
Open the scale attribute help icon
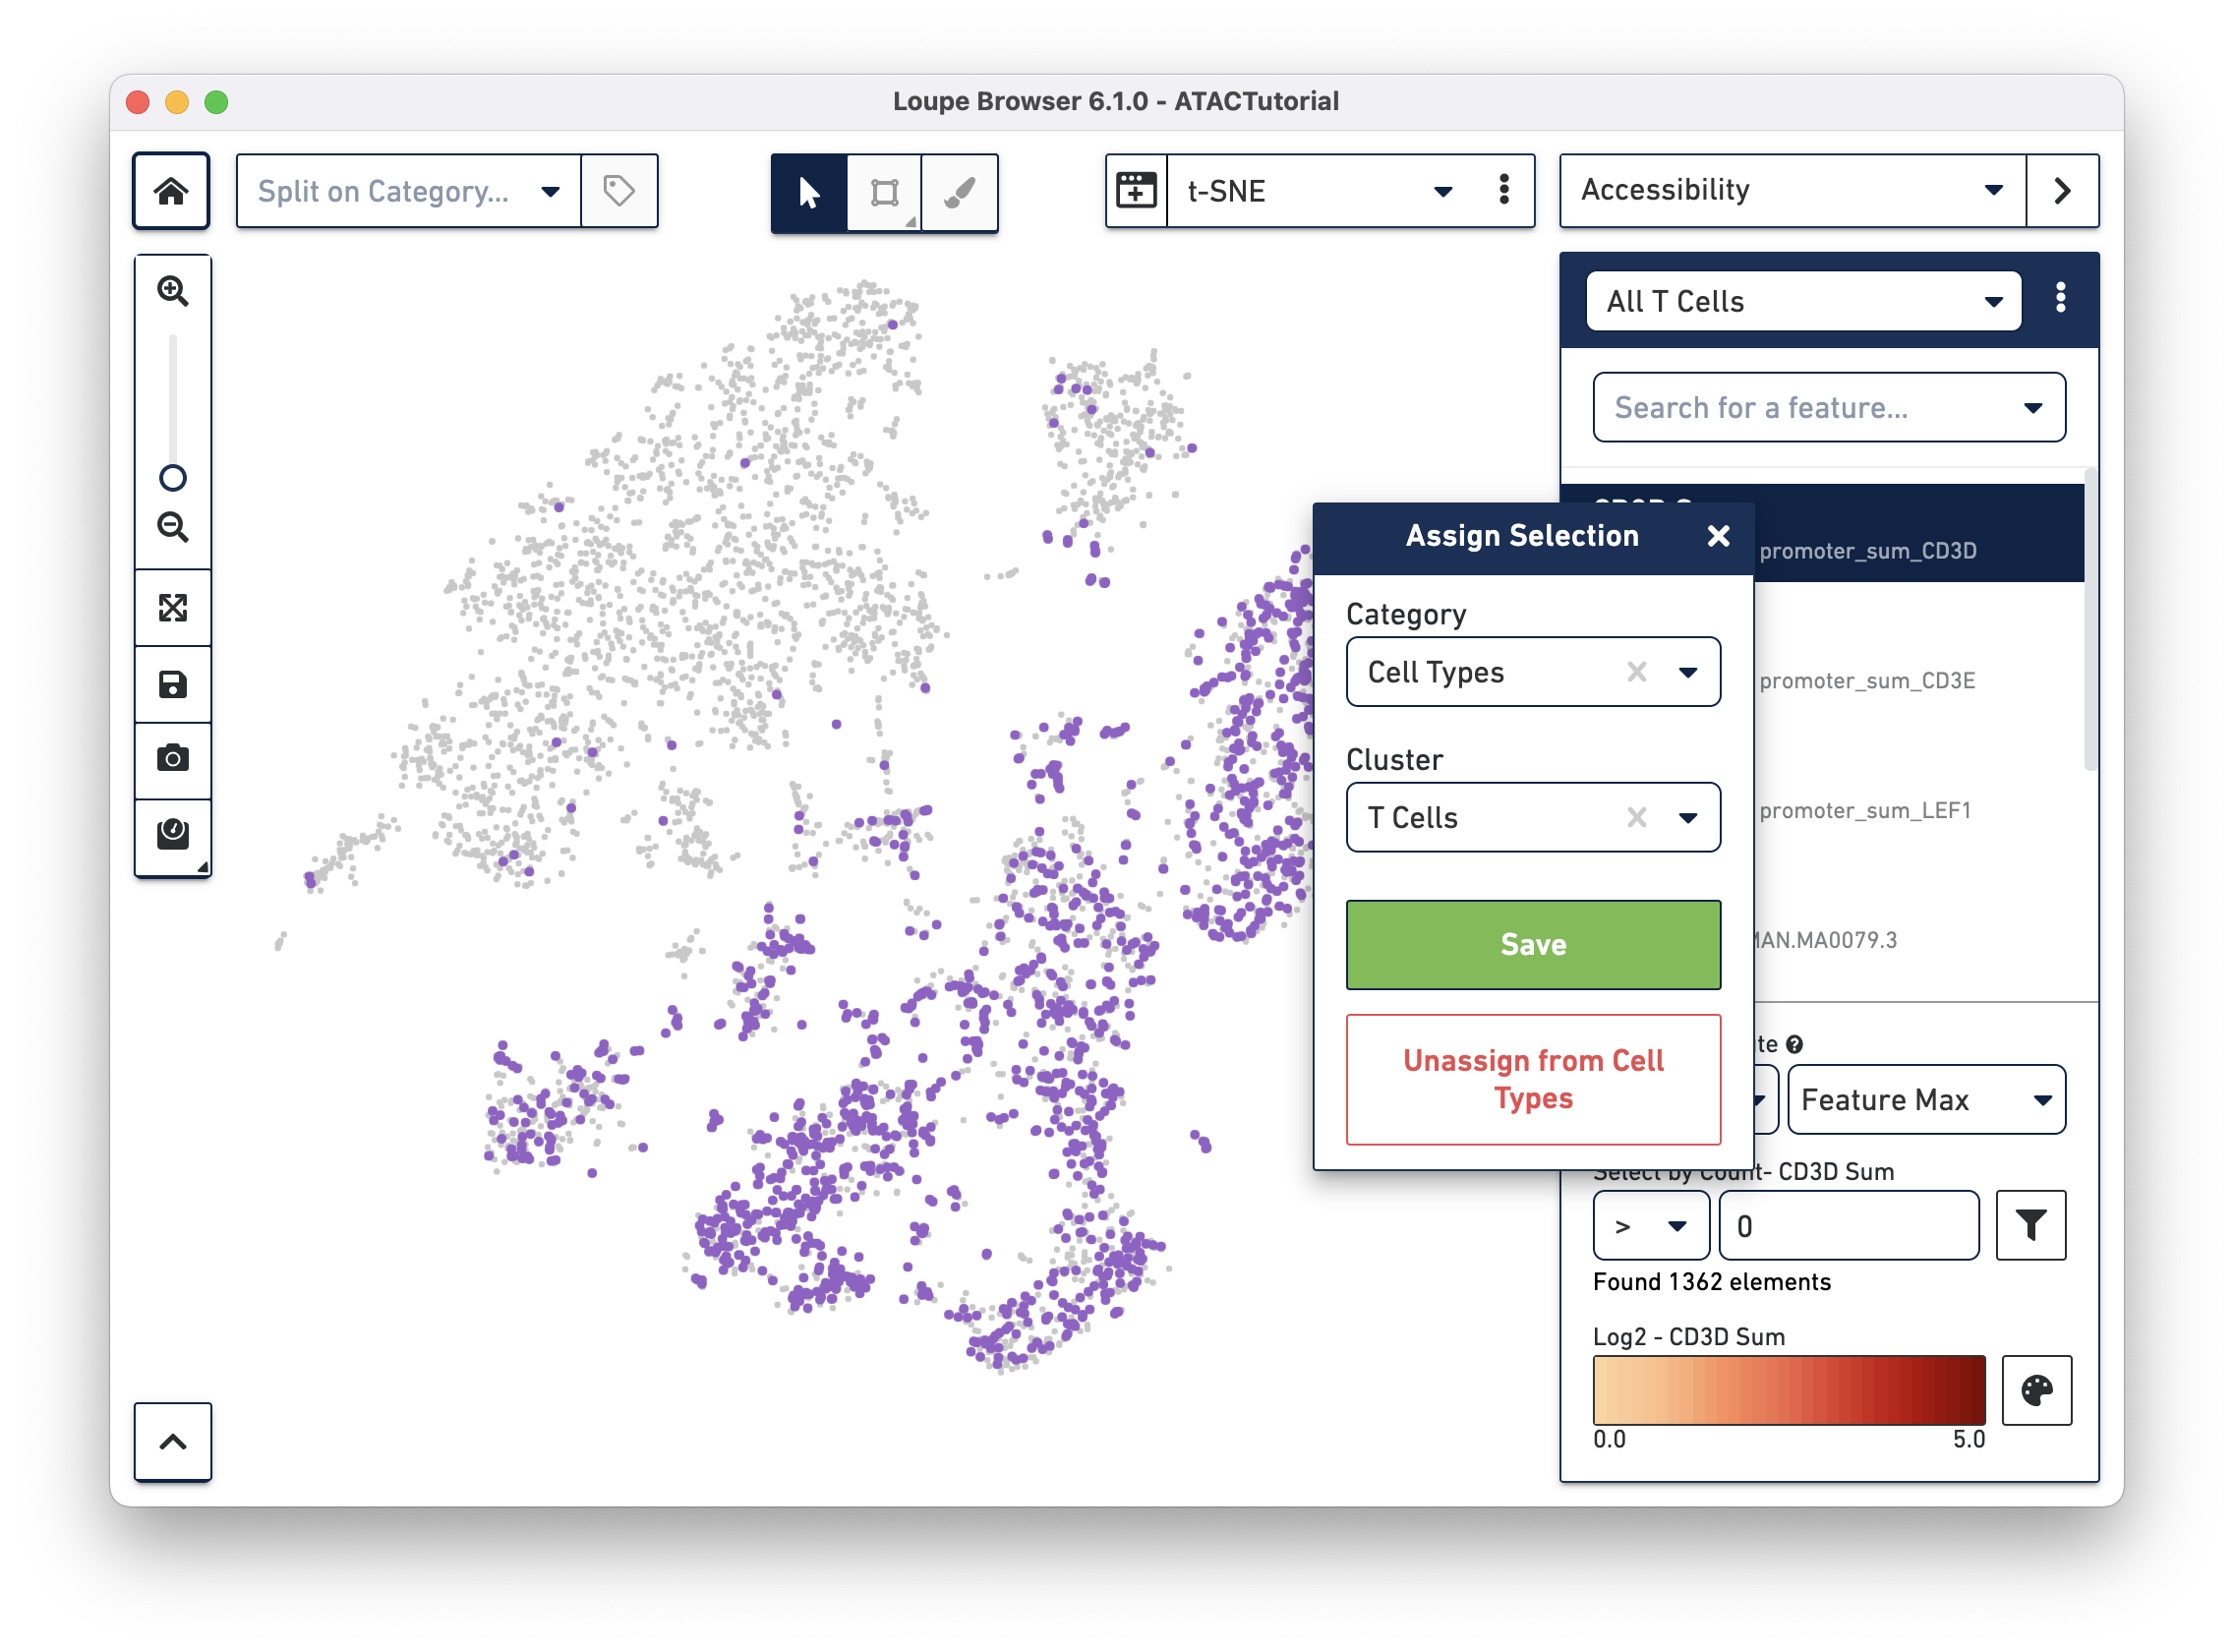(1794, 1045)
